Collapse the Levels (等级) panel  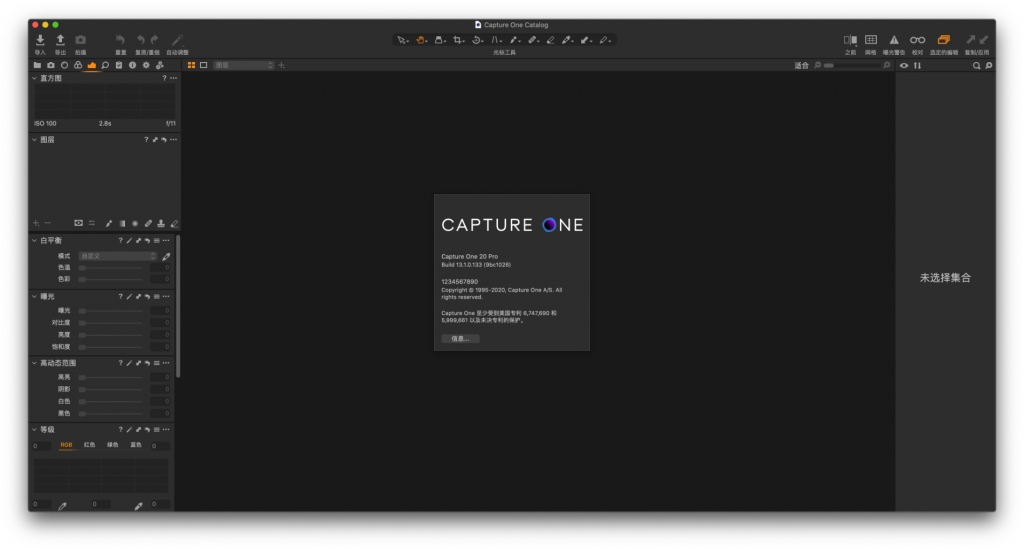[35, 430]
